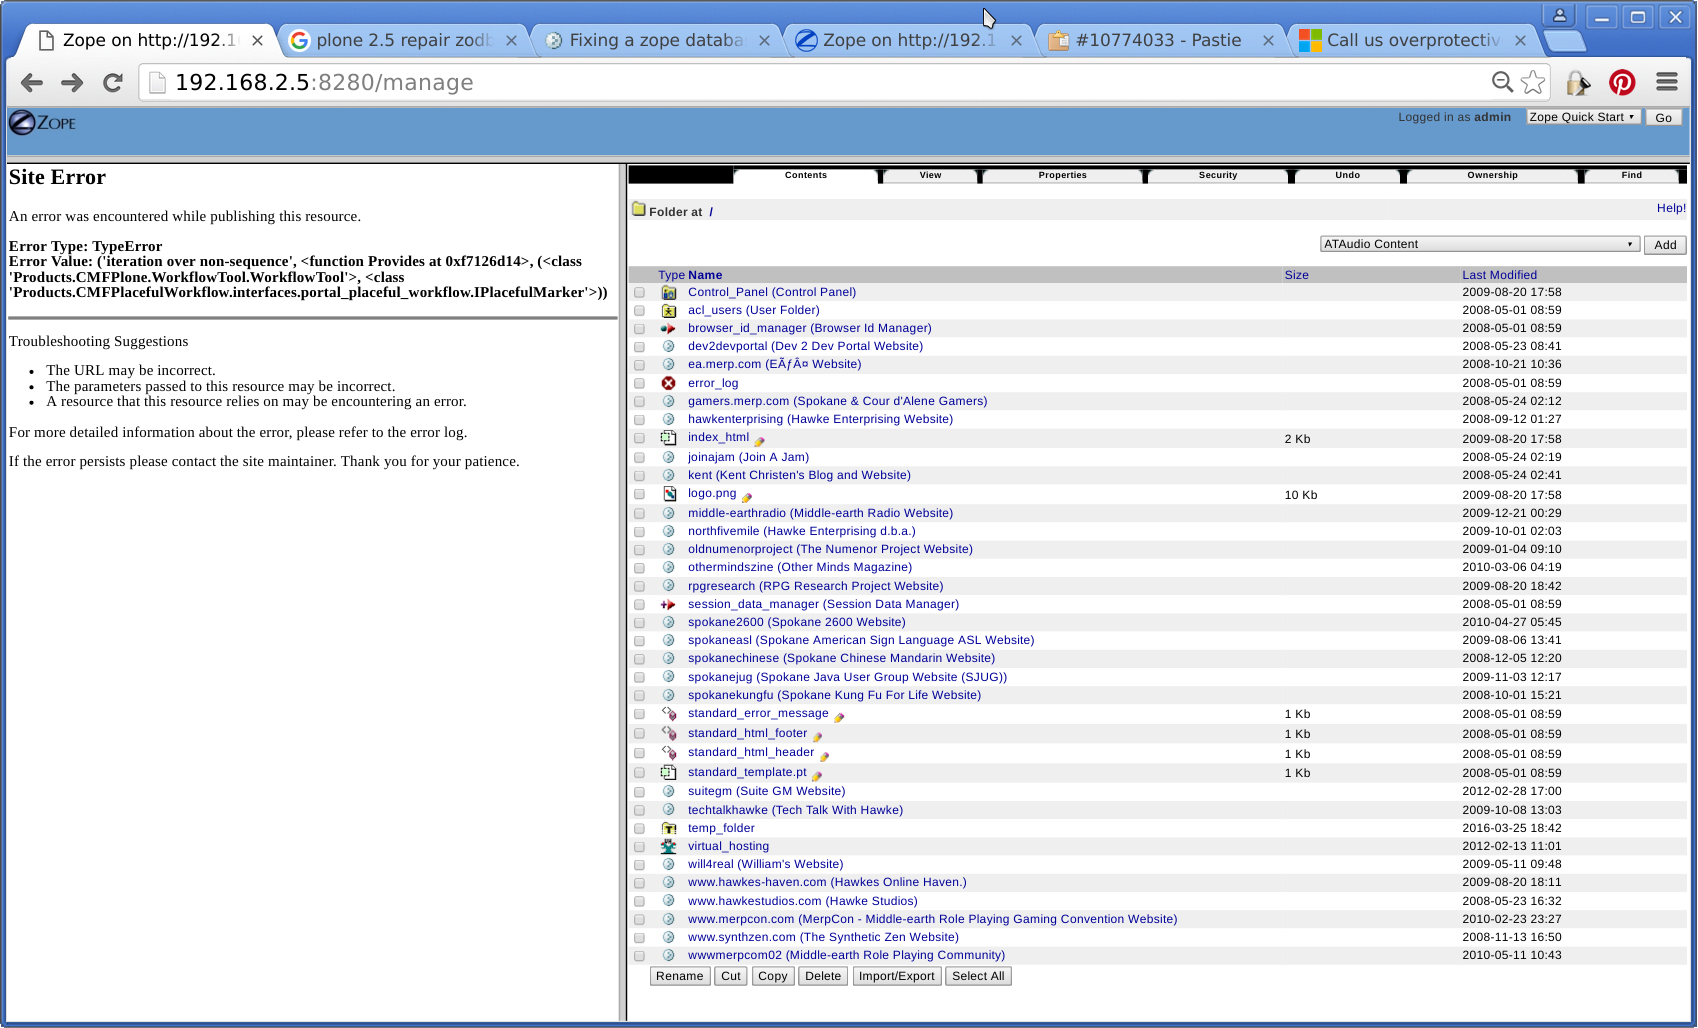Switch to the Security tab
This screenshot has height=1028, width=1698.
1217,175
